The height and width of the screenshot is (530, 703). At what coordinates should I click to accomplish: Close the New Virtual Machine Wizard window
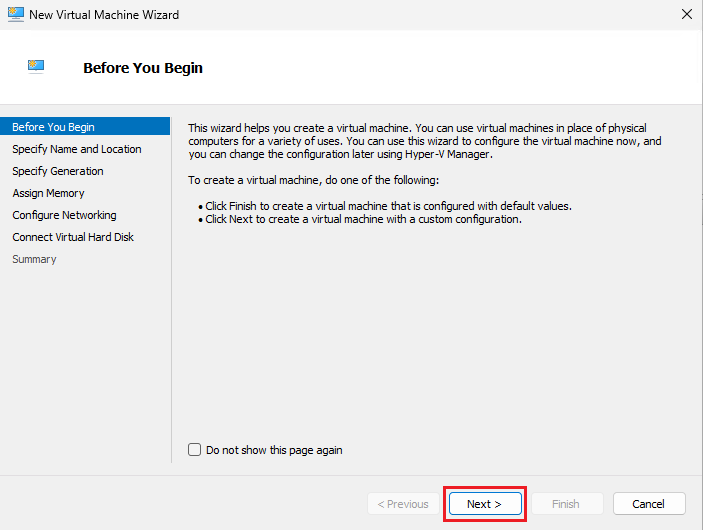coord(686,15)
